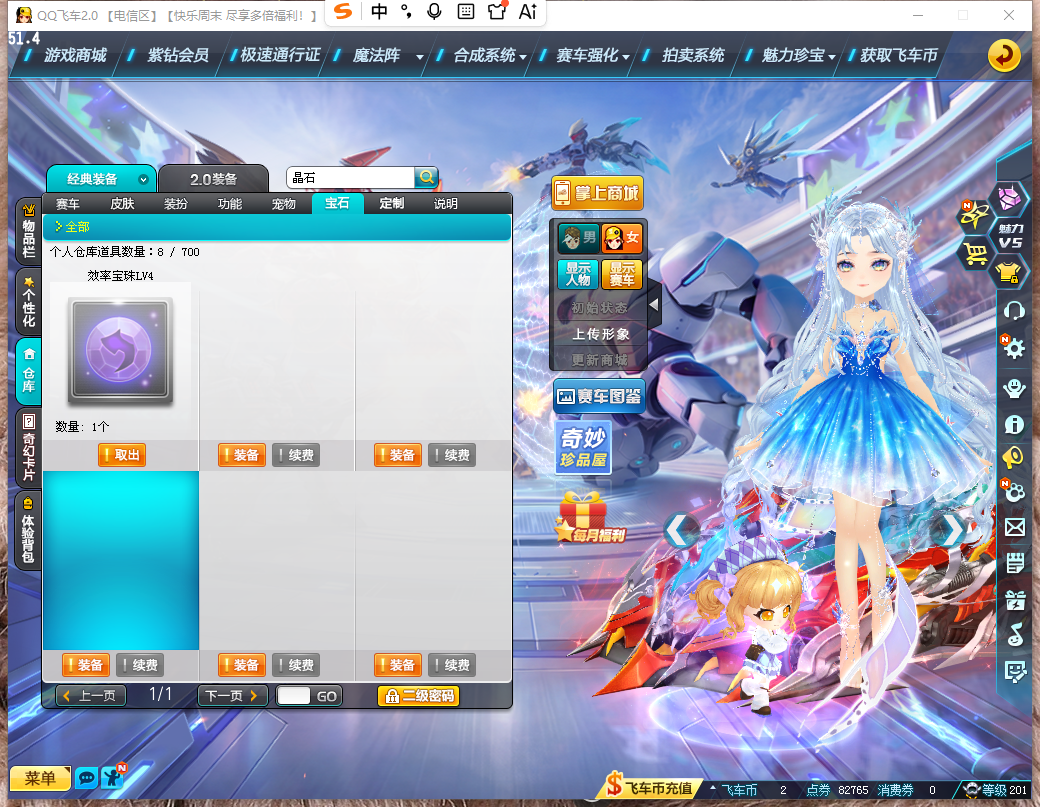Open 拍卖系统 menu item

[692, 55]
